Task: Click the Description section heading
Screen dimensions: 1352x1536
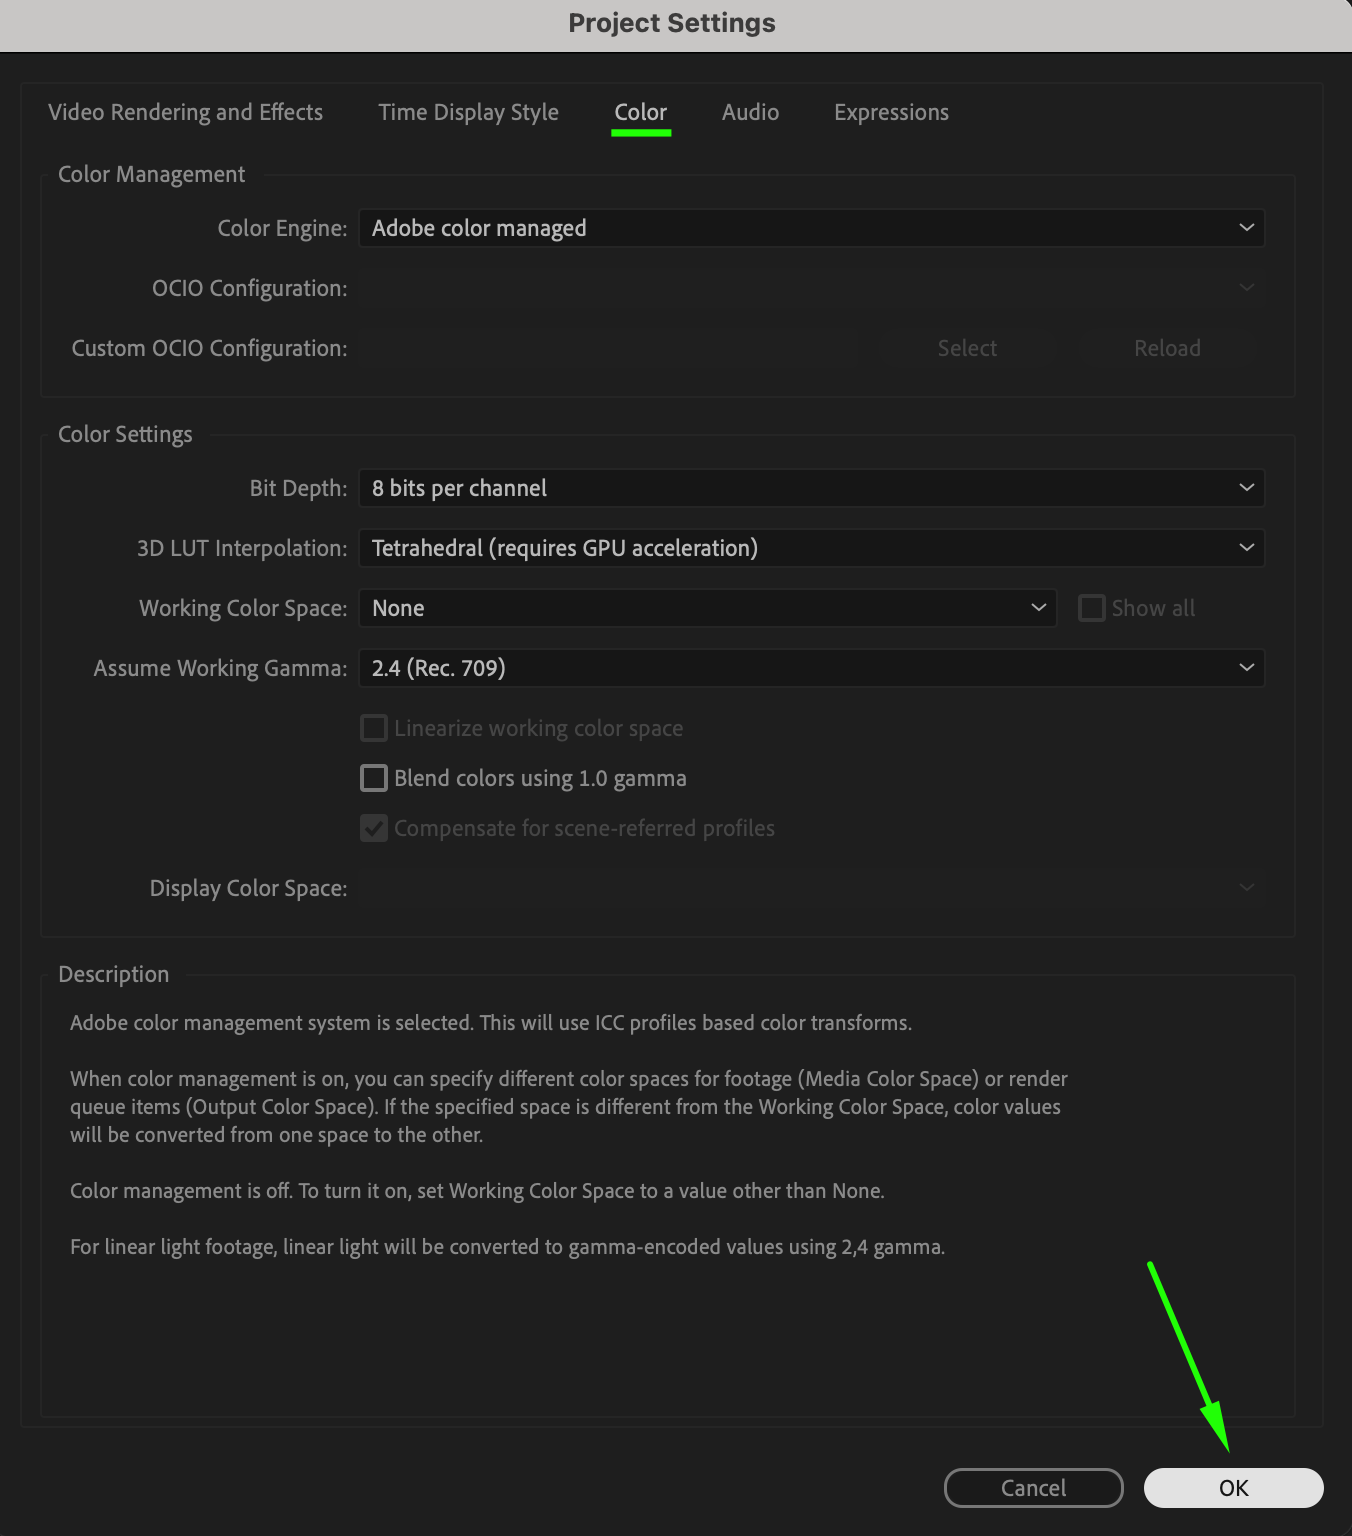Action: pos(113,974)
